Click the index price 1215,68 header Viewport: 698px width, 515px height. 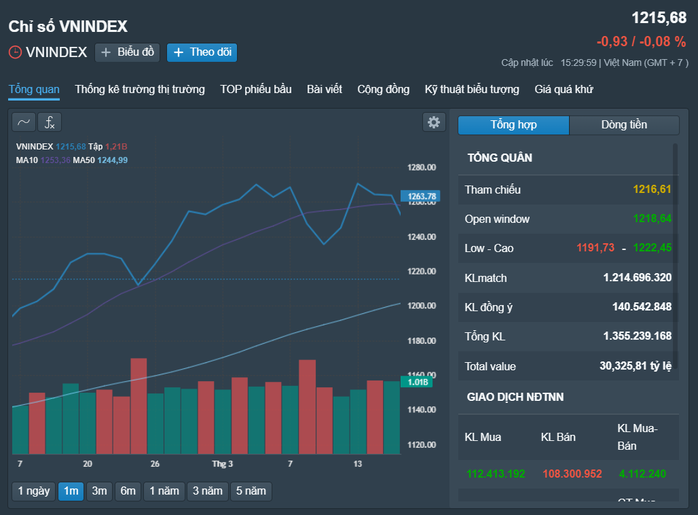(659, 18)
